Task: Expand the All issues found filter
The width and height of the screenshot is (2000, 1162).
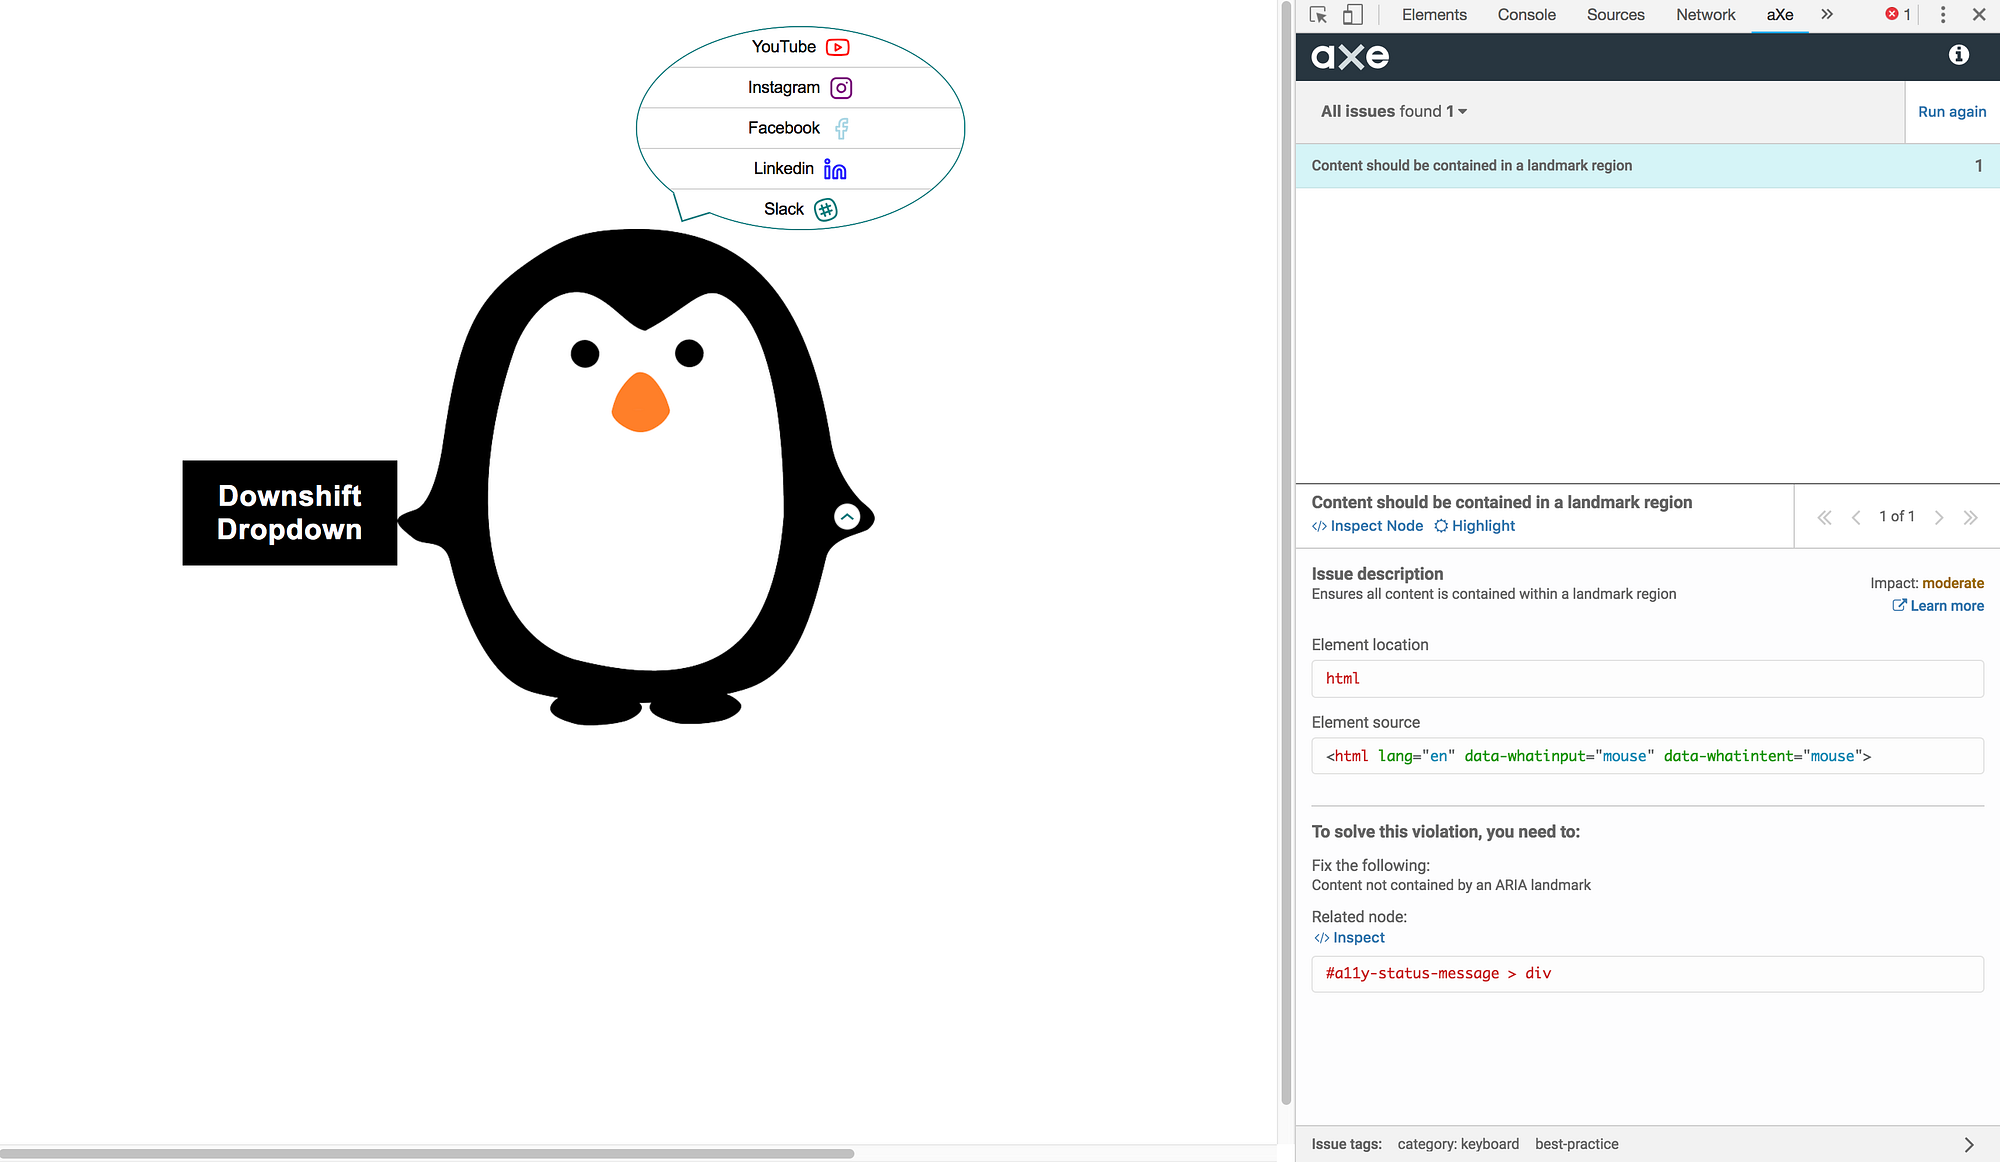Action: point(1462,111)
